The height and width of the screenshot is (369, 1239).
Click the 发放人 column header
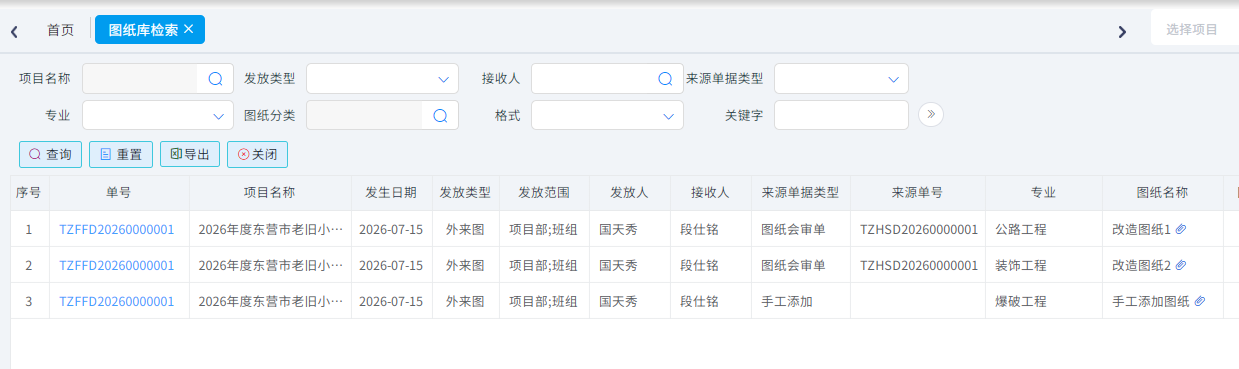(630, 193)
